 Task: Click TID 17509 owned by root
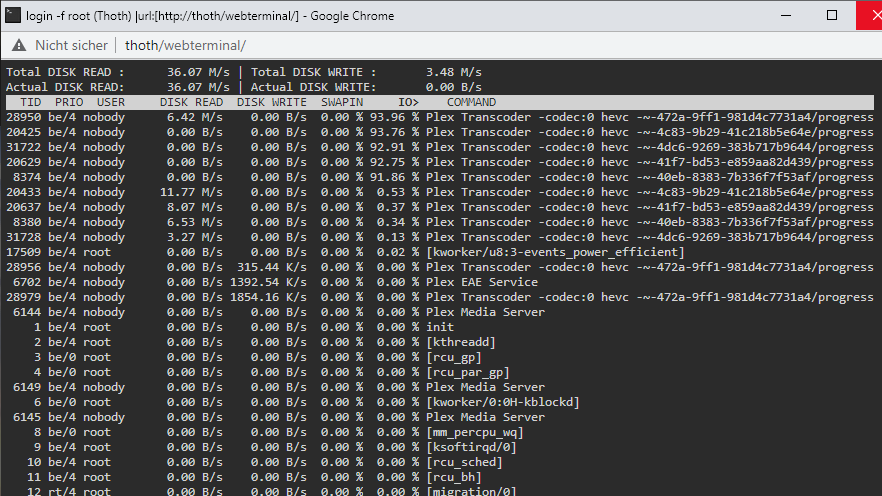(24, 252)
